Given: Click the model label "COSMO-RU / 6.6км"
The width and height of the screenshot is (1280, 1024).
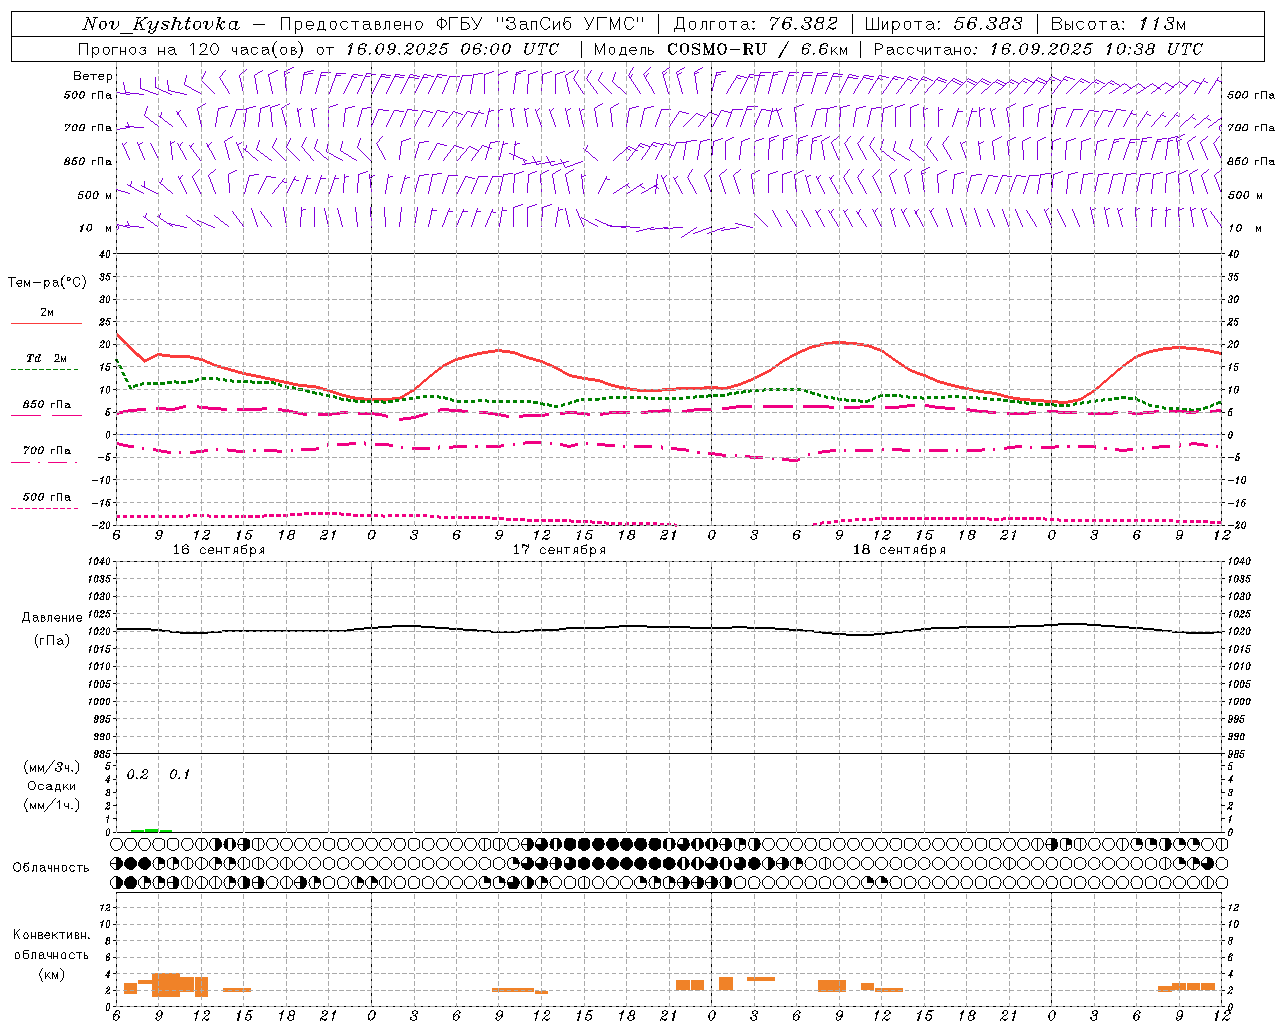Looking at the screenshot, I should [x=757, y=49].
